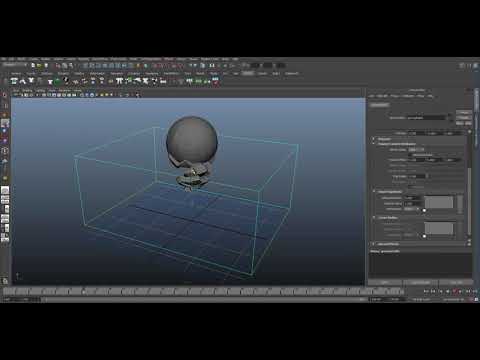Click Select button at Attribute Editor bottom
The height and width of the screenshot is (360, 480).
tap(385, 282)
